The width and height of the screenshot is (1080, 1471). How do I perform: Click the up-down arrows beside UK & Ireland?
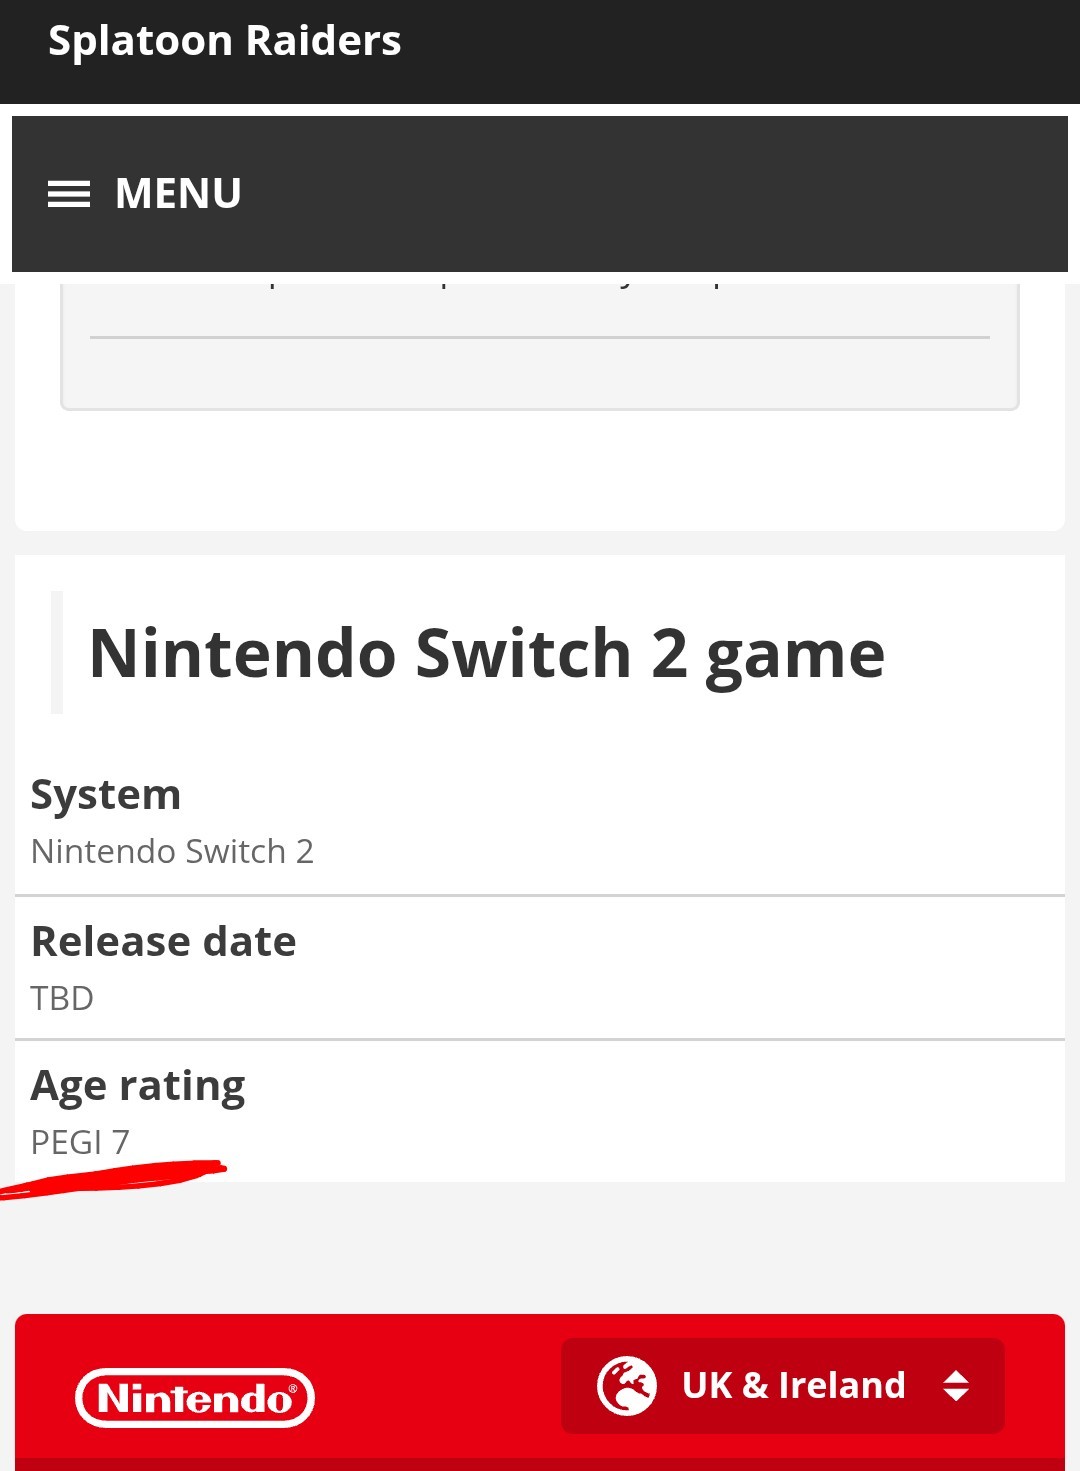956,1386
